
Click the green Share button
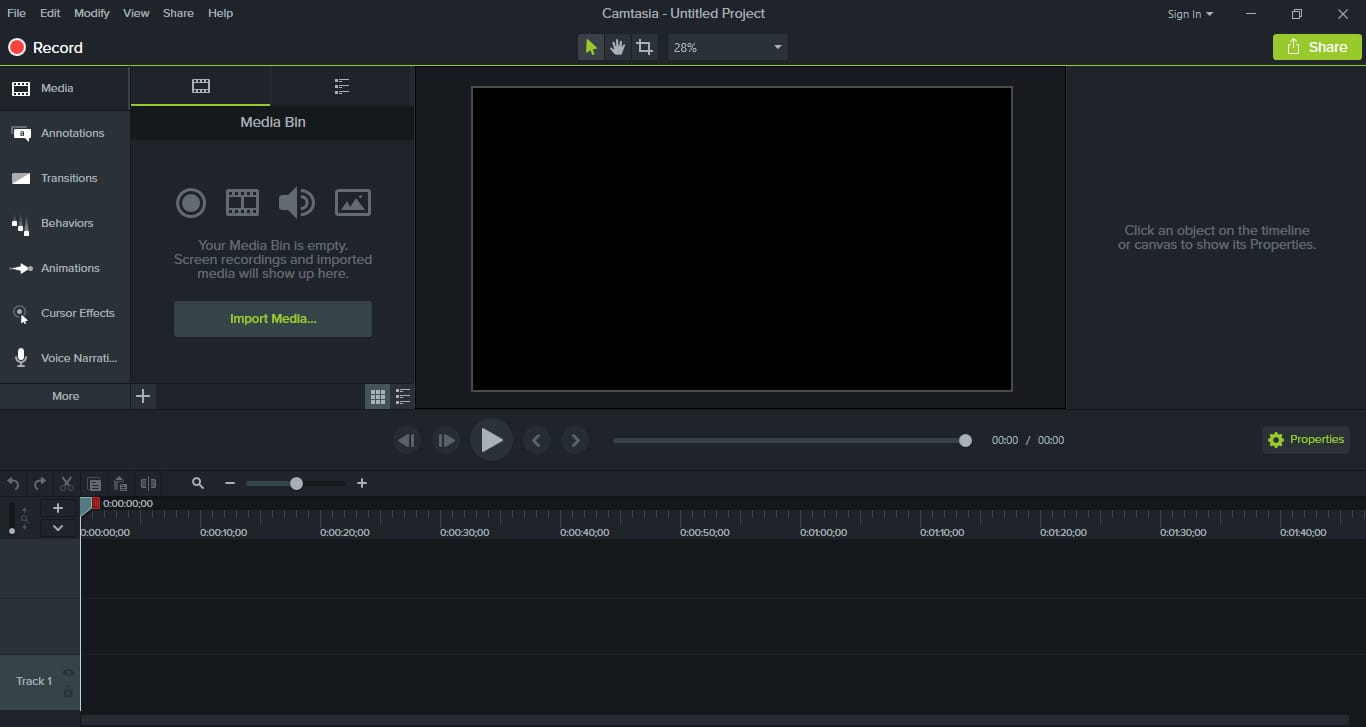click(x=1317, y=47)
